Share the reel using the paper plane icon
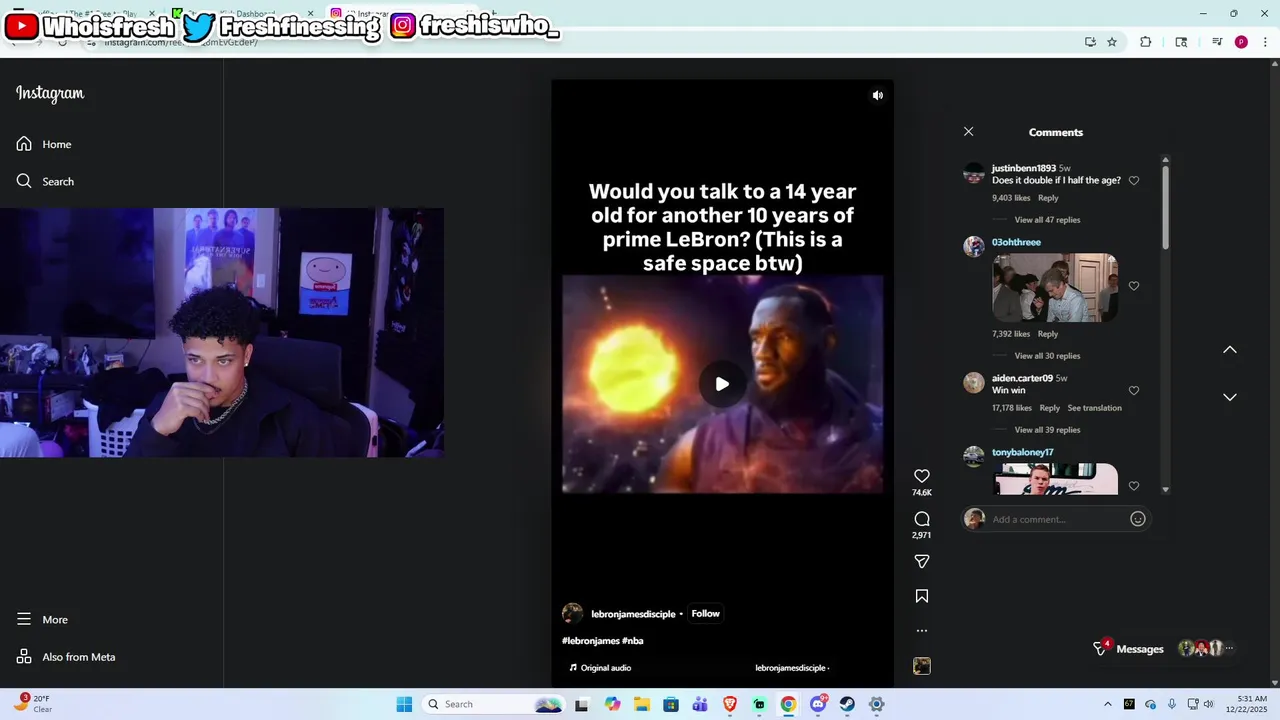Viewport: 1280px width, 720px height. coord(922,562)
